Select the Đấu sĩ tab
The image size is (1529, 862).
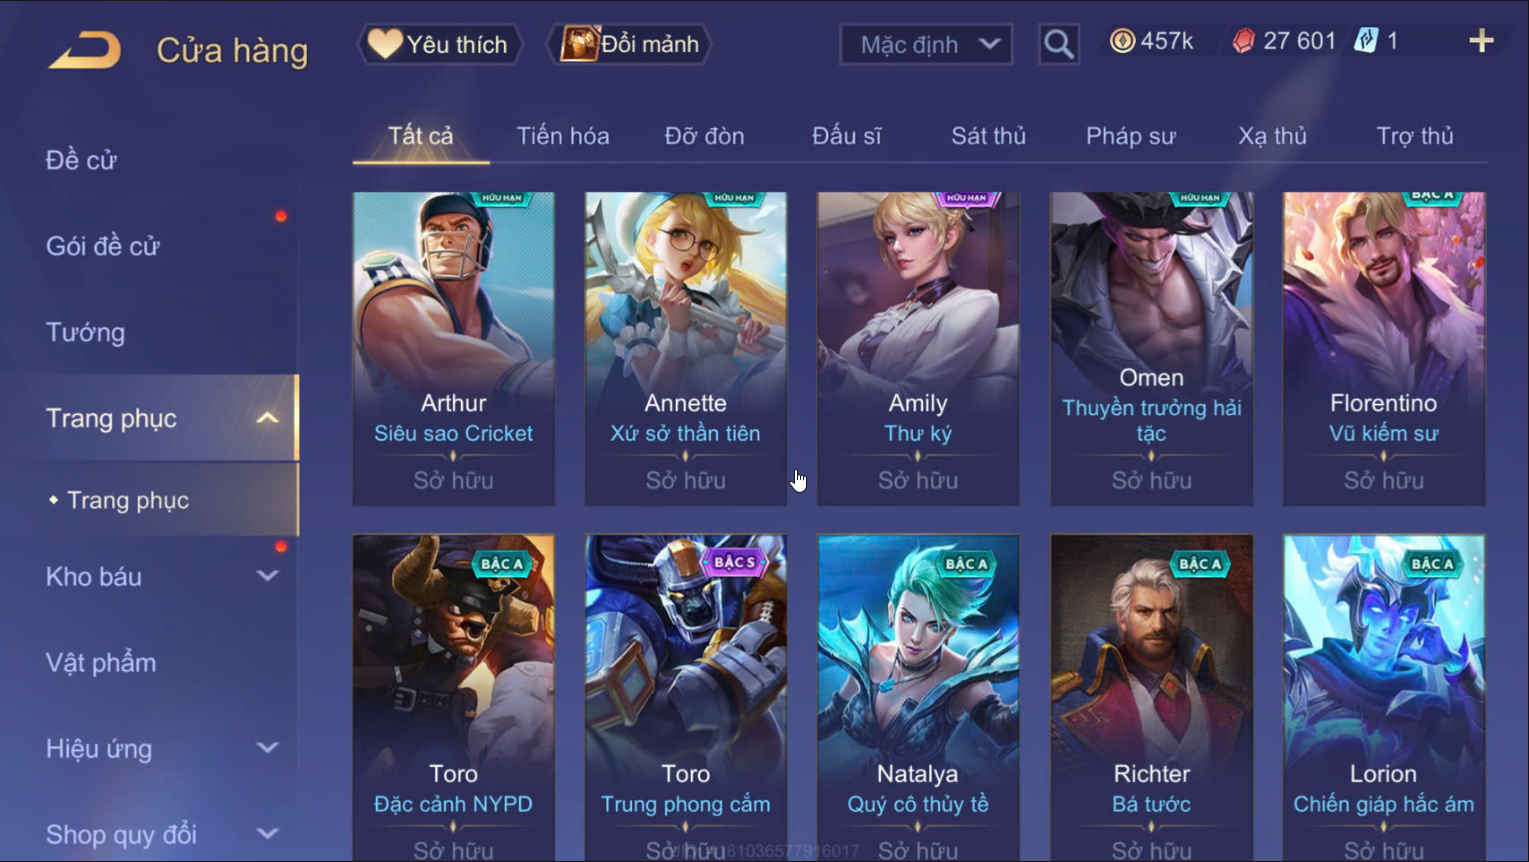pyautogui.click(x=846, y=136)
